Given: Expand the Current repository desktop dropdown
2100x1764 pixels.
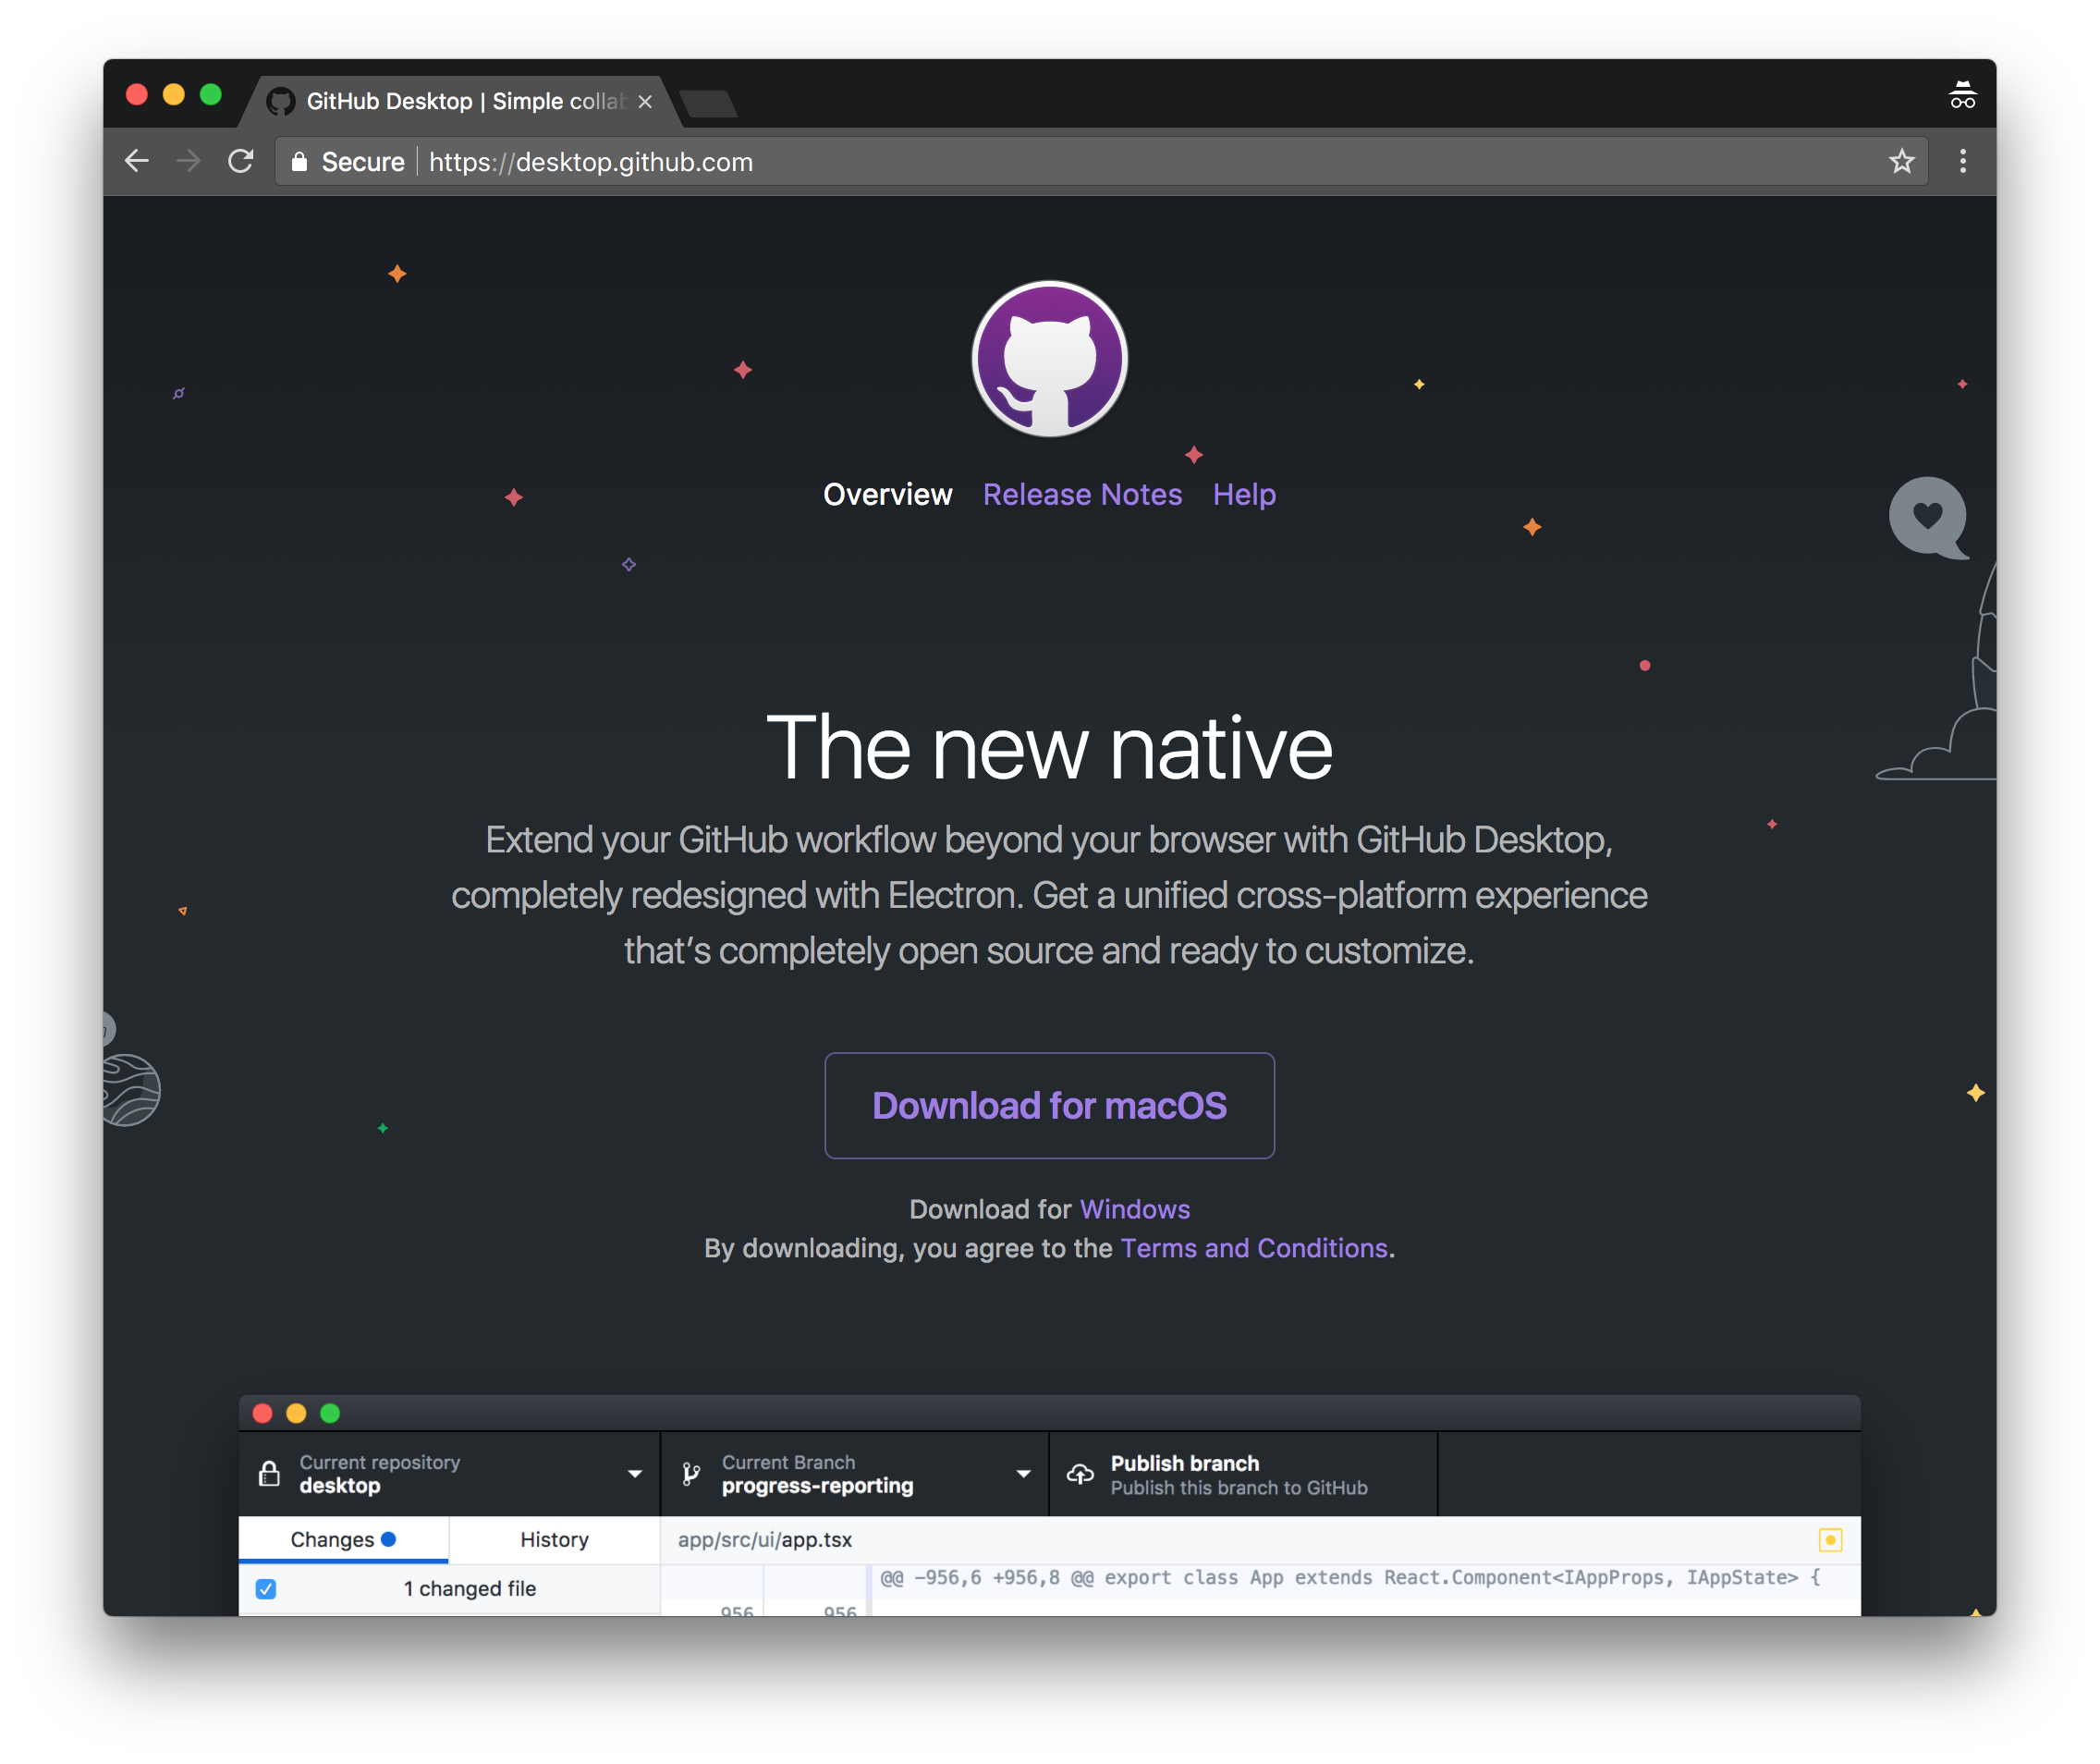Looking at the screenshot, I should point(634,1474).
